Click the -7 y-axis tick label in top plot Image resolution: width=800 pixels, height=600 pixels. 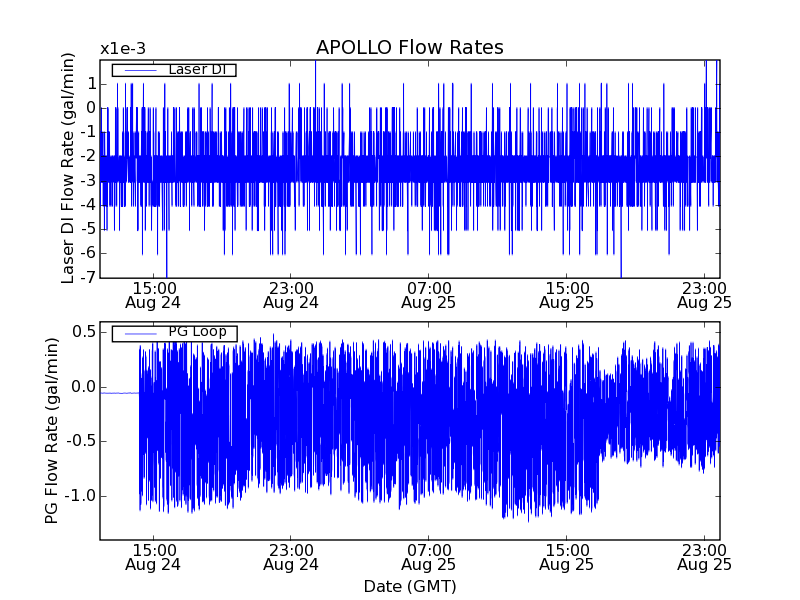[87, 277]
